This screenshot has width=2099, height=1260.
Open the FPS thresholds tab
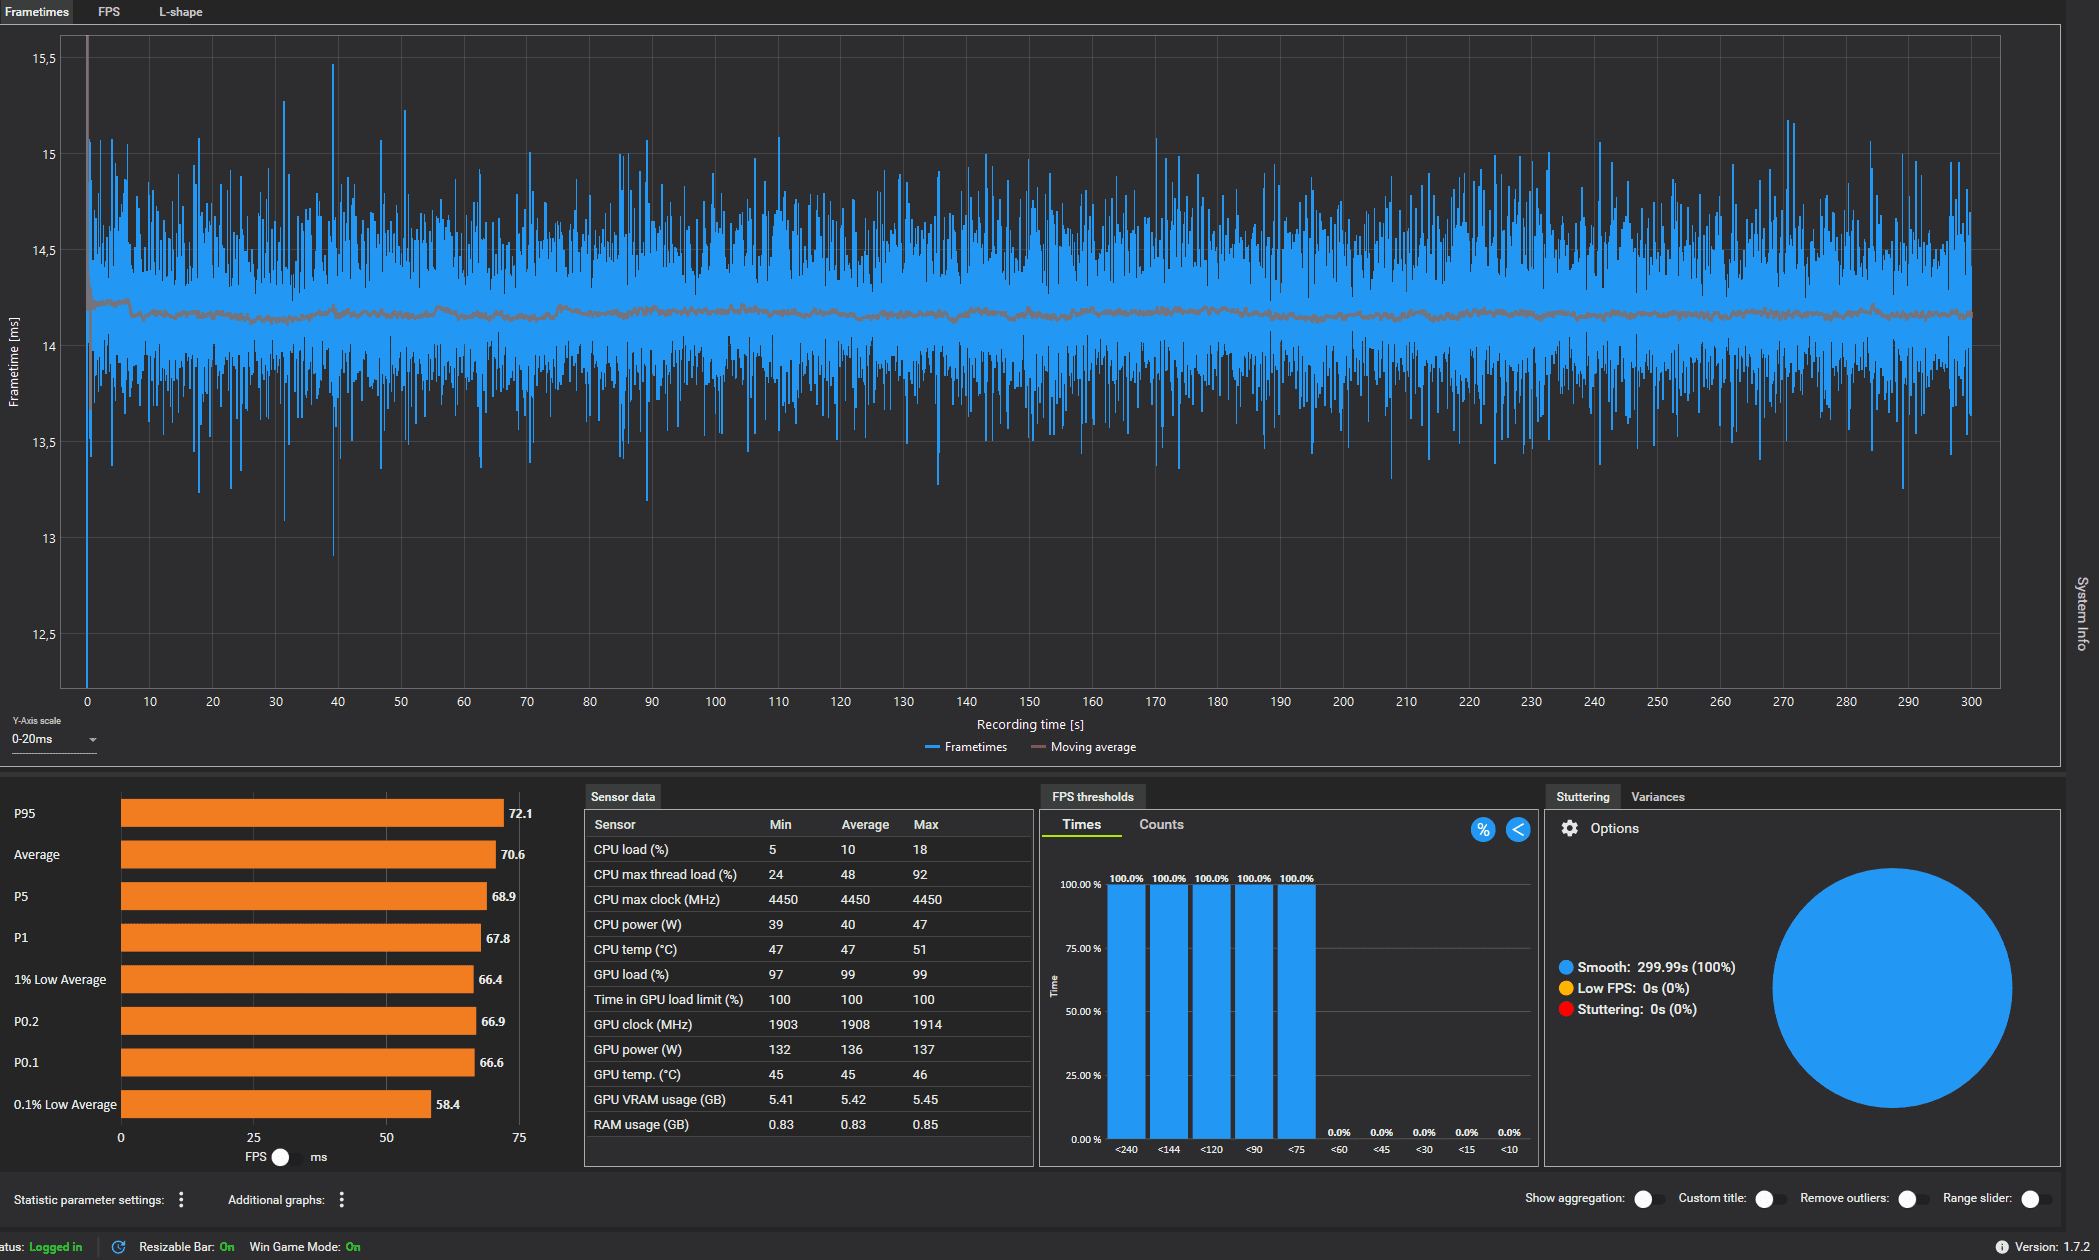[x=1092, y=797]
